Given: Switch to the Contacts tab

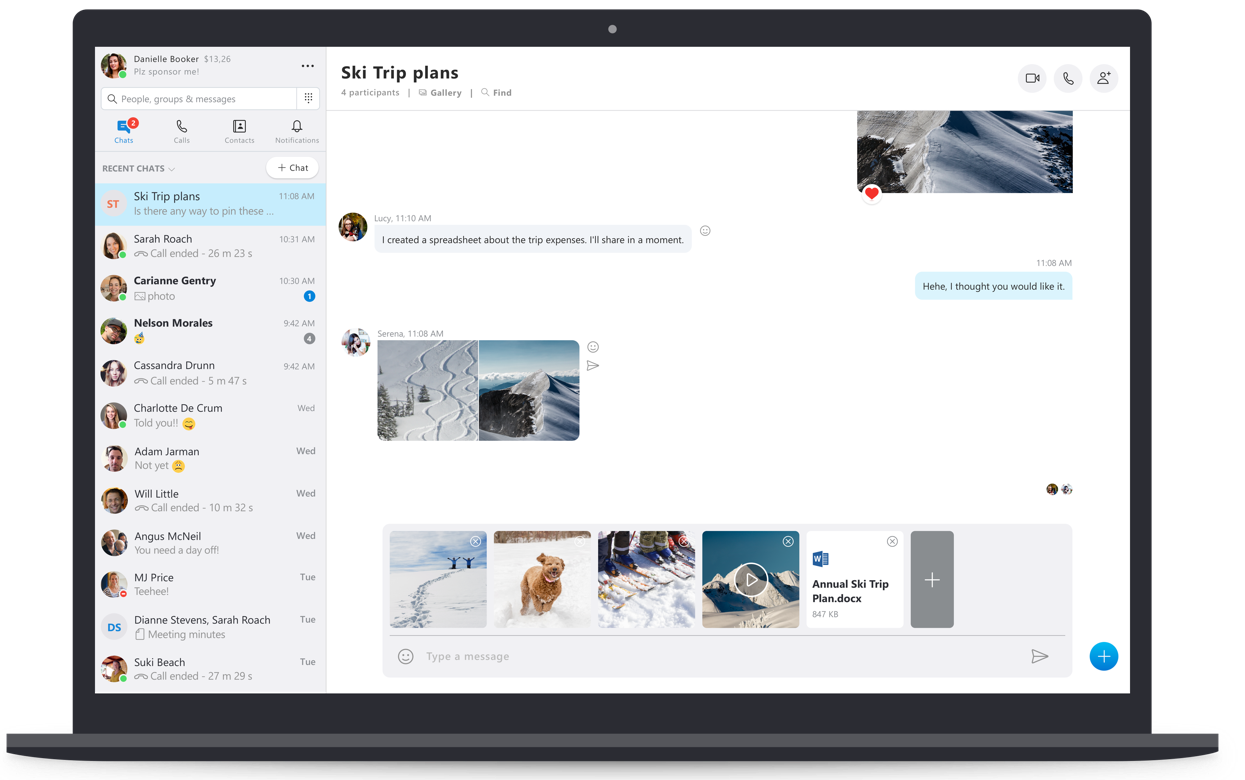Looking at the screenshot, I should pos(239,130).
